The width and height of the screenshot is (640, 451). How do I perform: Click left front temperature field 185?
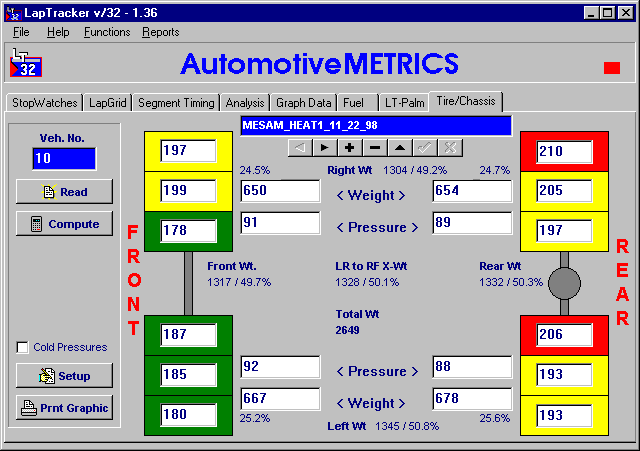pyautogui.click(x=188, y=375)
